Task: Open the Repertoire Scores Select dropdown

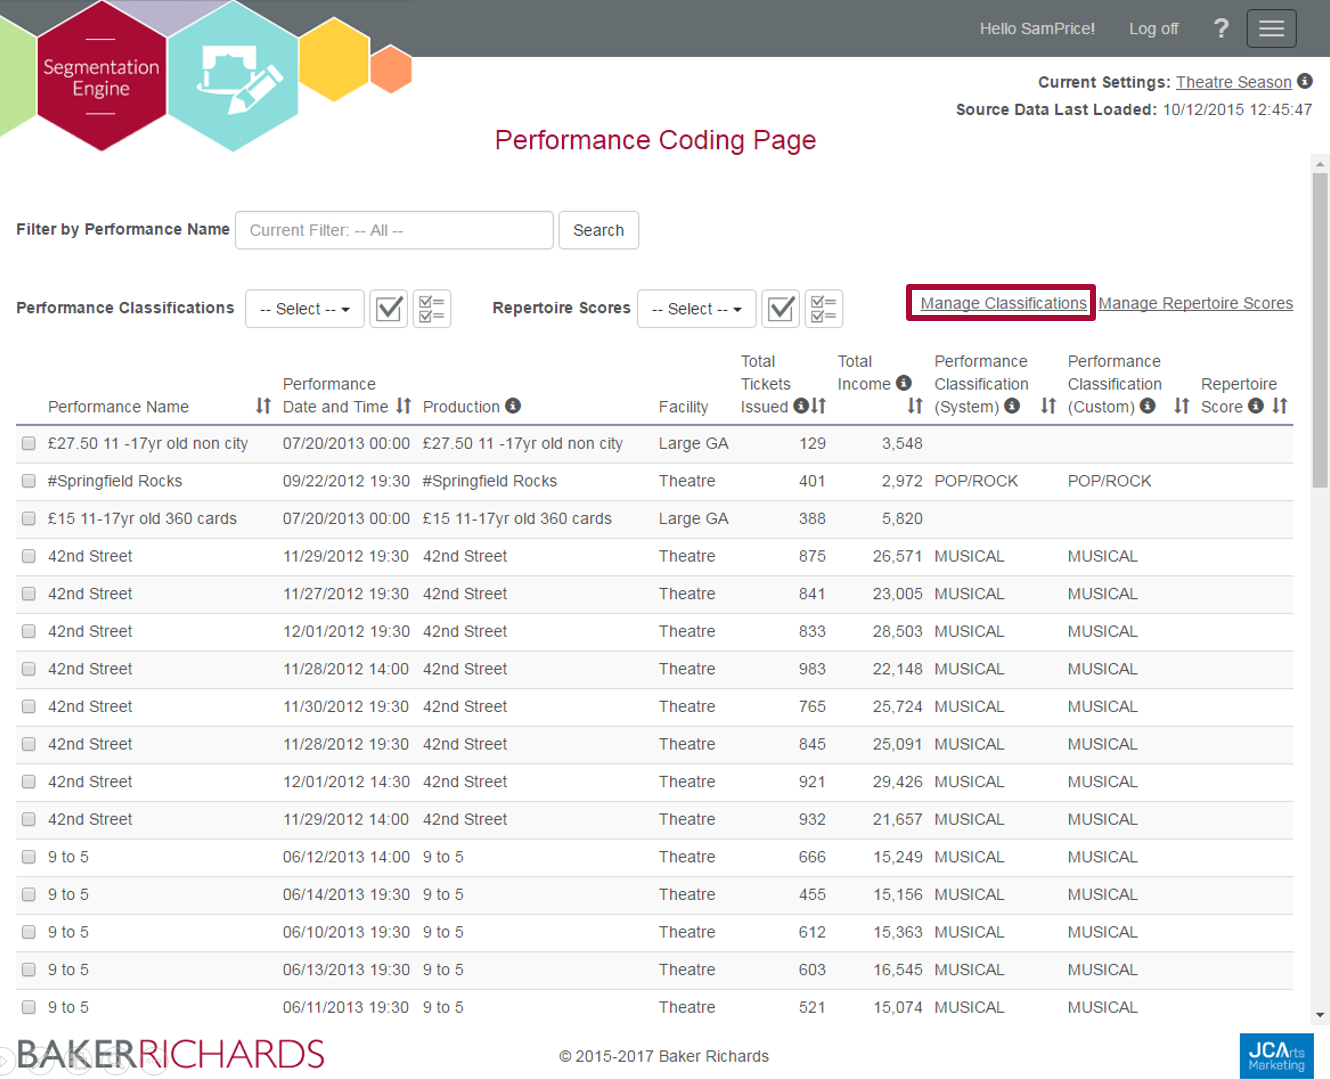Action: pyautogui.click(x=696, y=309)
